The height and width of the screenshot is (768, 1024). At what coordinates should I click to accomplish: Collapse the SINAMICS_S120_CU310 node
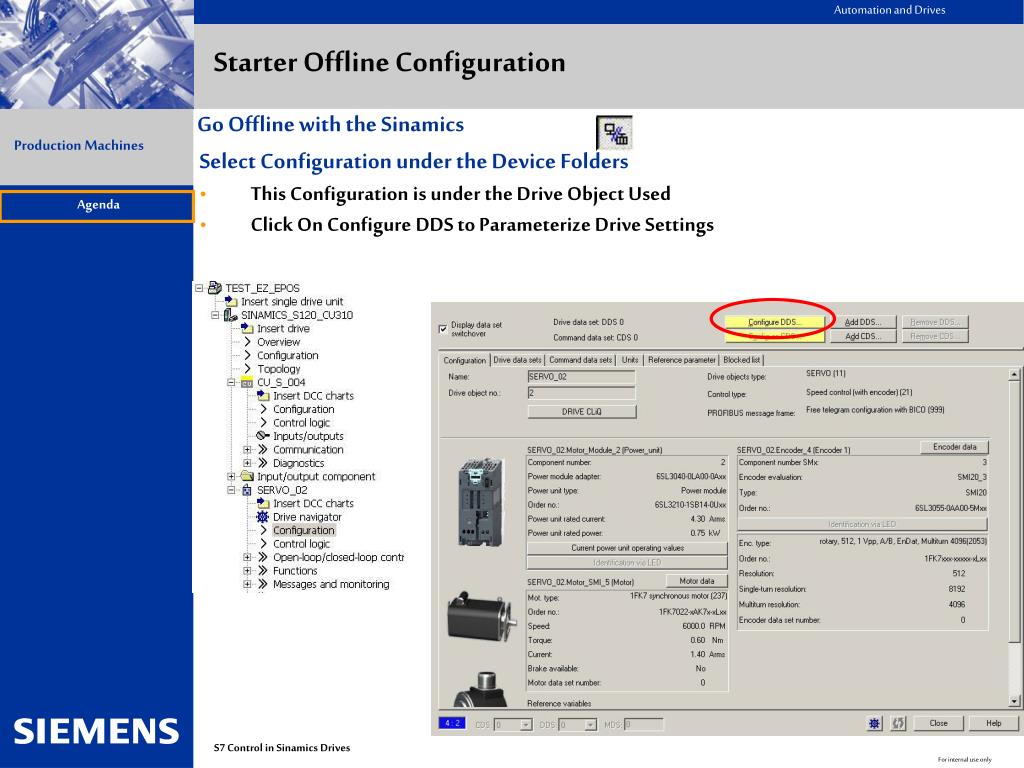point(215,315)
